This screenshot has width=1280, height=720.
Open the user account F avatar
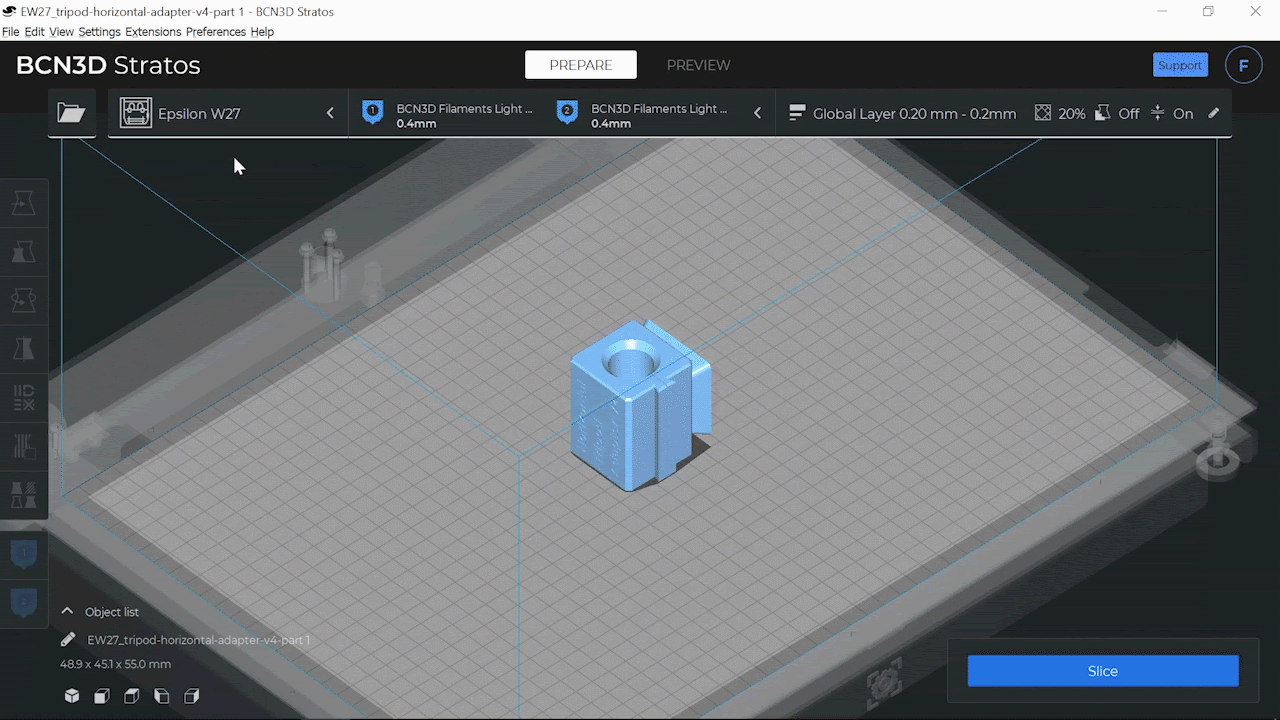click(x=1244, y=65)
